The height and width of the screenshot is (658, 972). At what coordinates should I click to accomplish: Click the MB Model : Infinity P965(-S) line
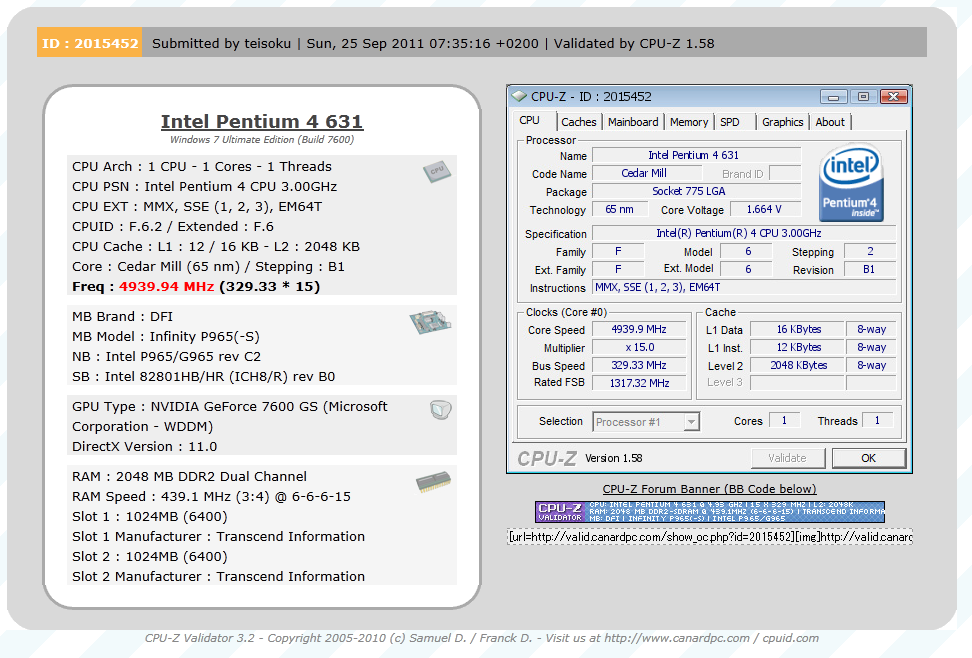pos(166,337)
